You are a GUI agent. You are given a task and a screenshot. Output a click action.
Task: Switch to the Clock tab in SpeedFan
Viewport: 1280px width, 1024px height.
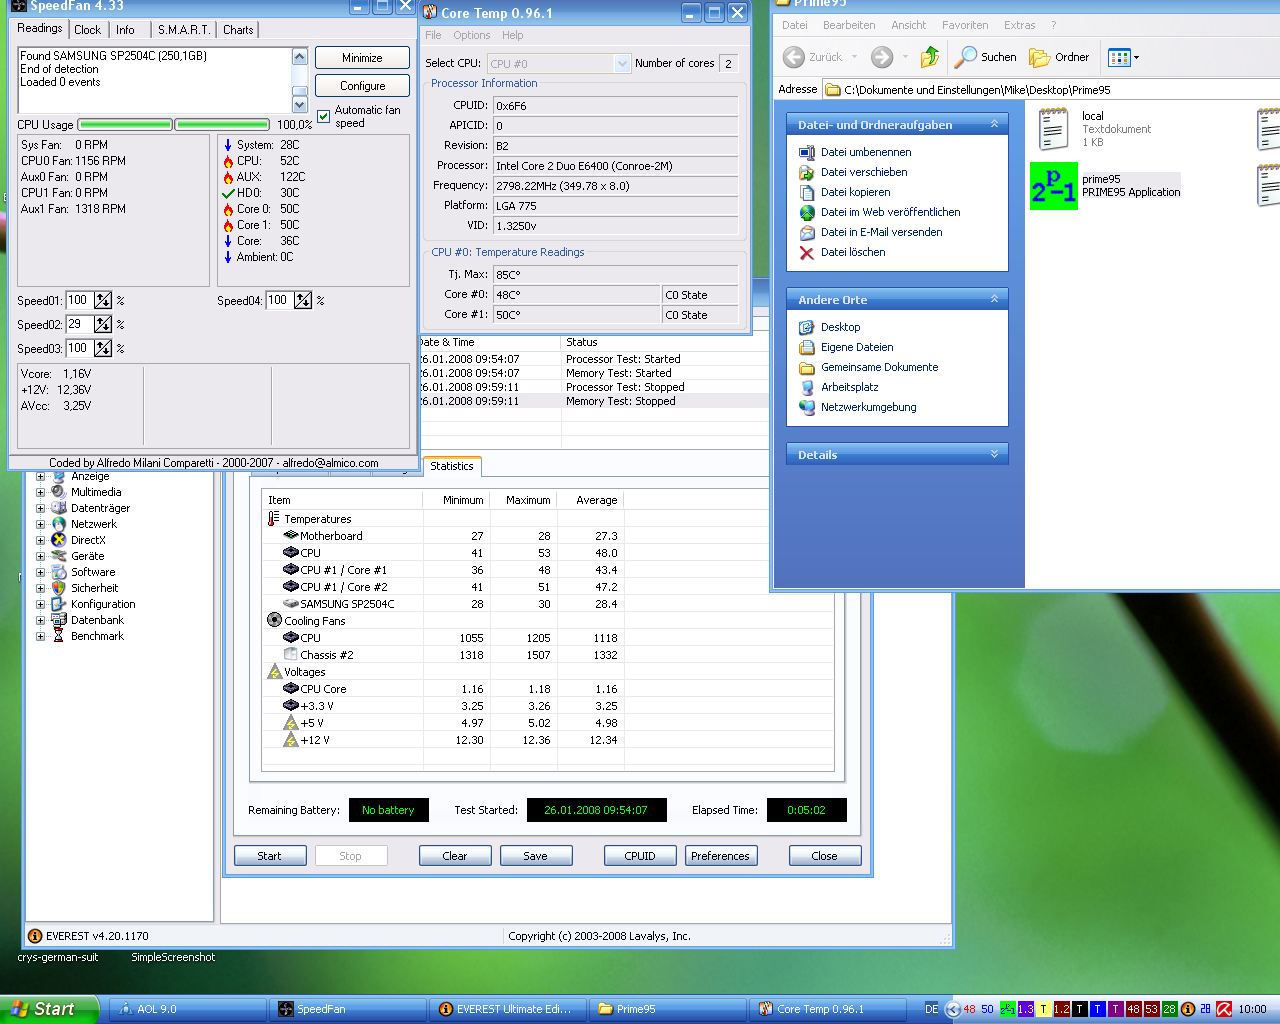coord(88,30)
